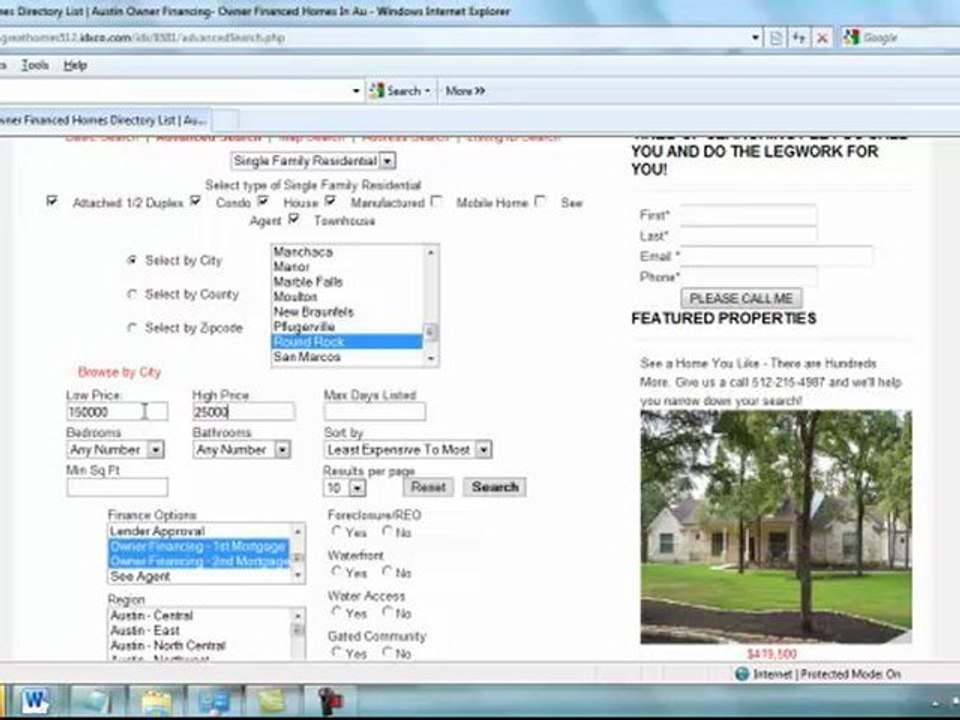The width and height of the screenshot is (960, 720).
Task: Uncheck the Townhouse checkbox
Action: (293, 218)
